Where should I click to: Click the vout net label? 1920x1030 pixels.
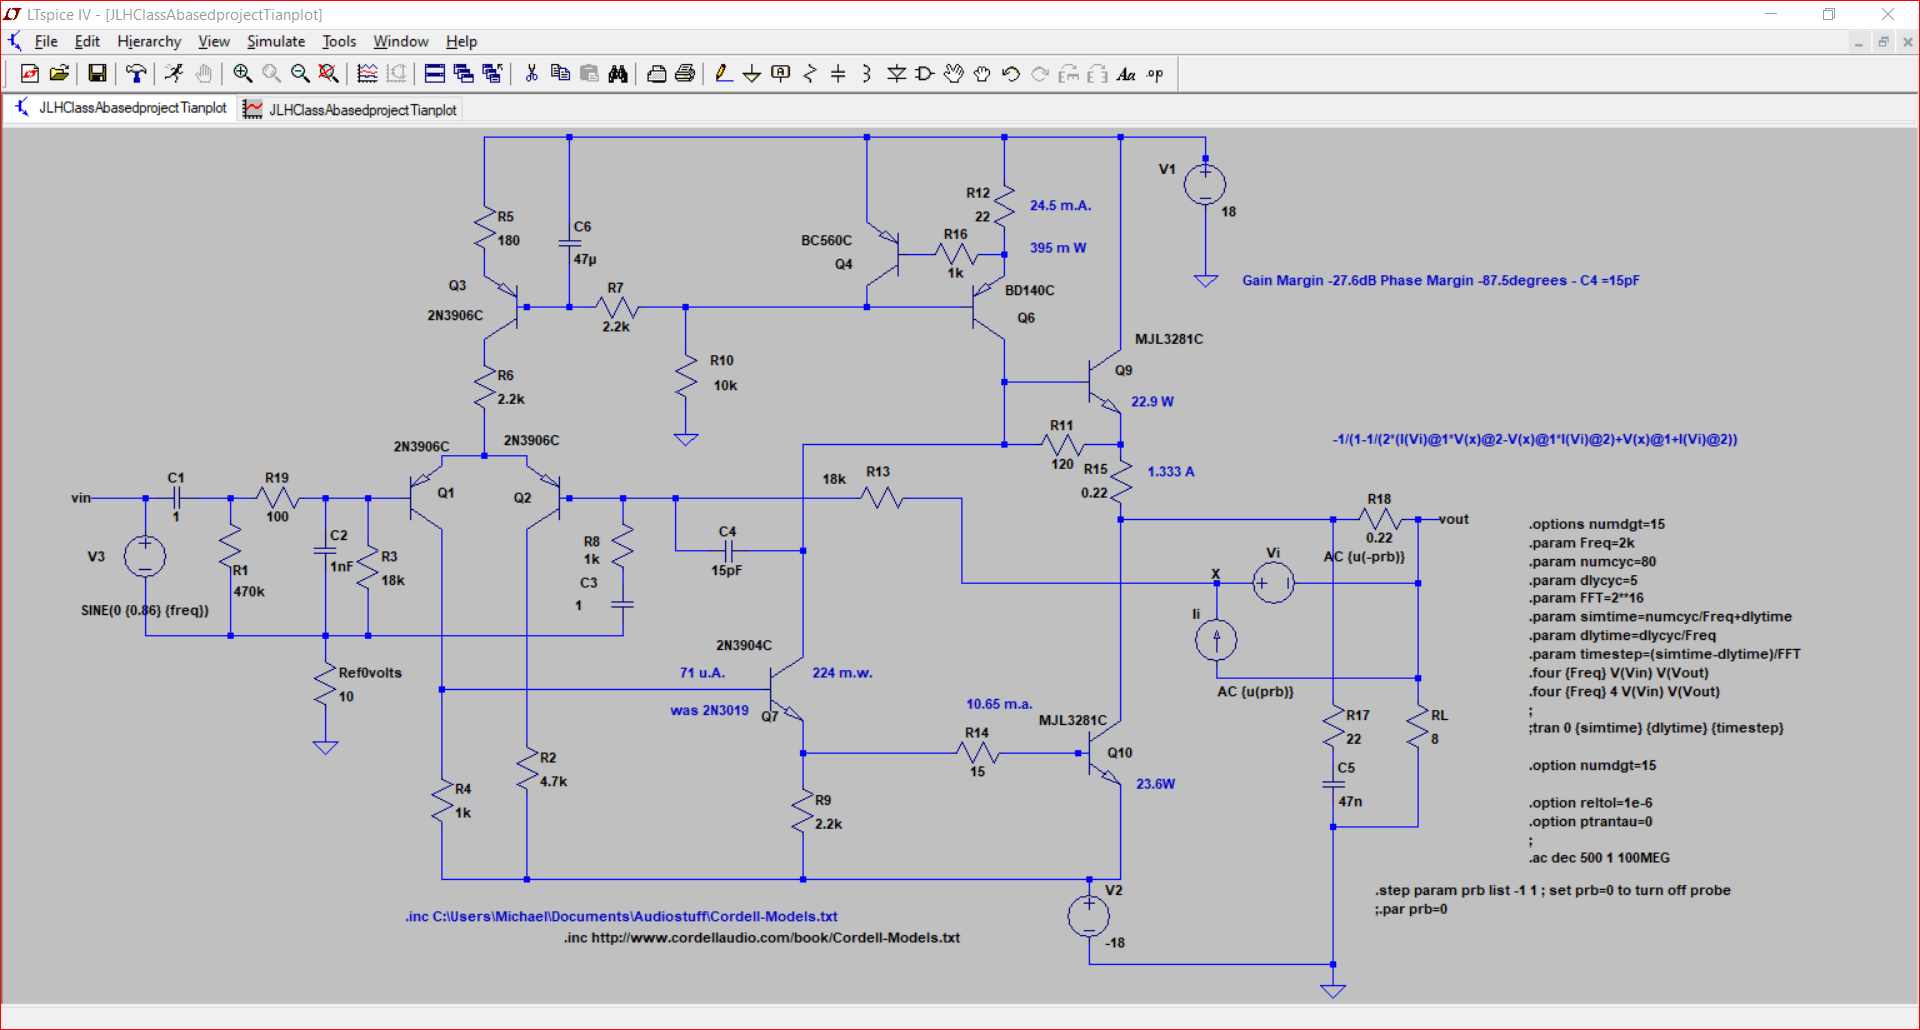pyautogui.click(x=1454, y=519)
